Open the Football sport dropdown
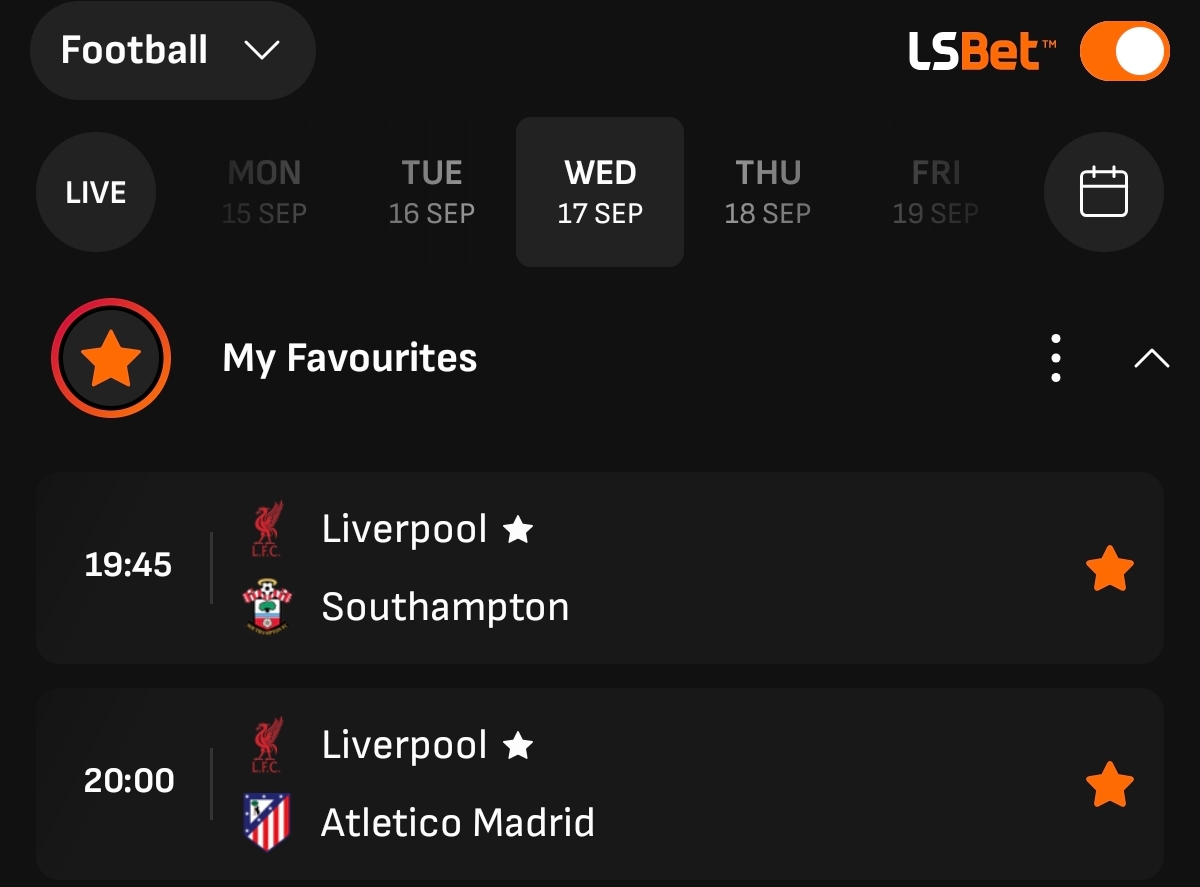 (172, 50)
